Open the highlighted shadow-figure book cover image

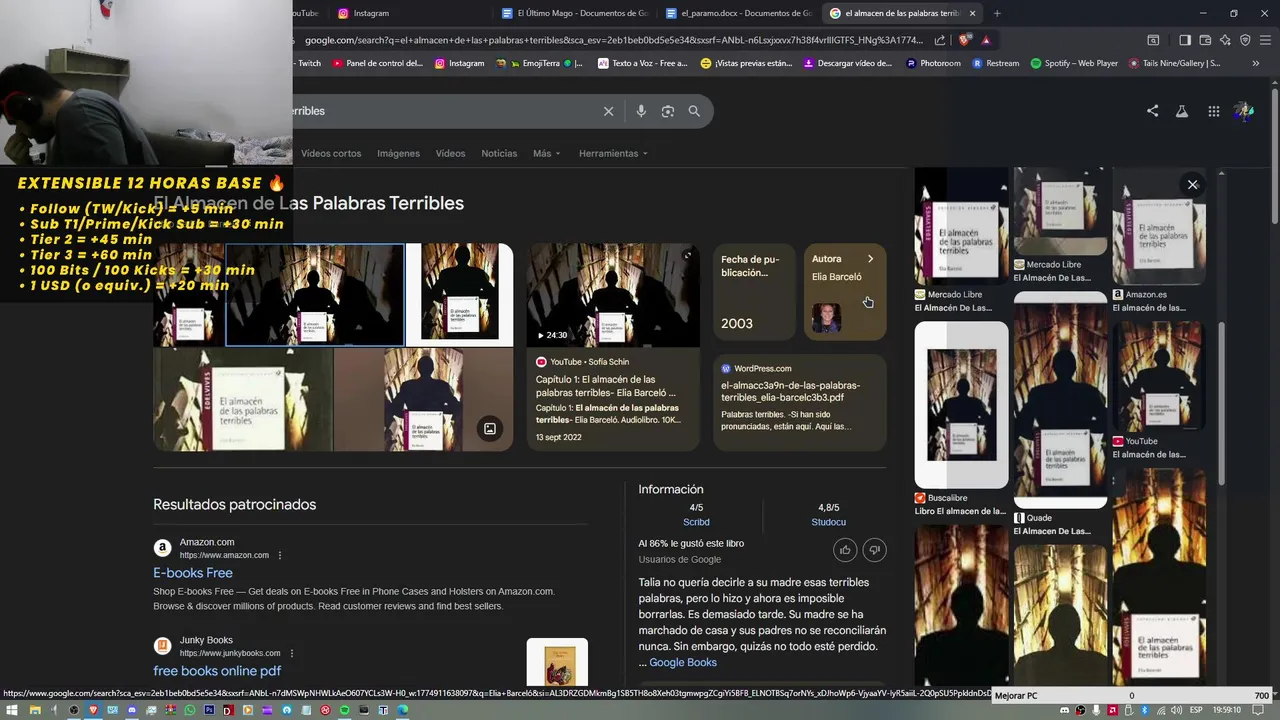pos(315,295)
